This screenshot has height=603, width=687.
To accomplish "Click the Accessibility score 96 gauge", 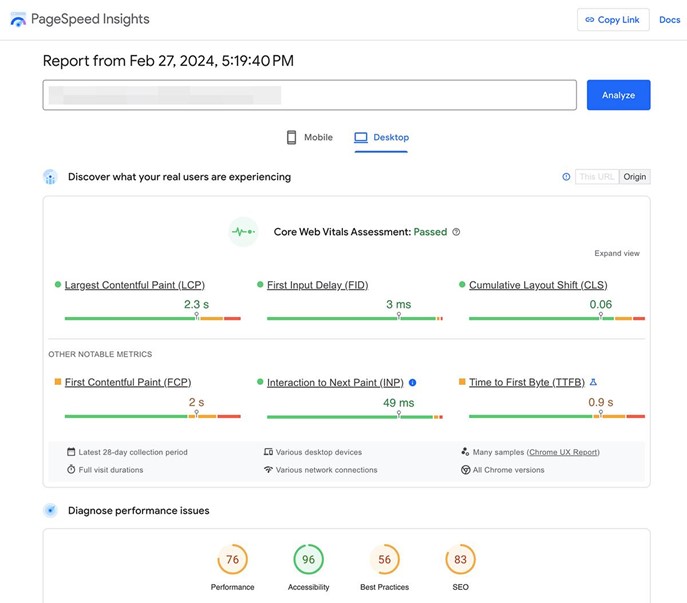I will tap(308, 559).
